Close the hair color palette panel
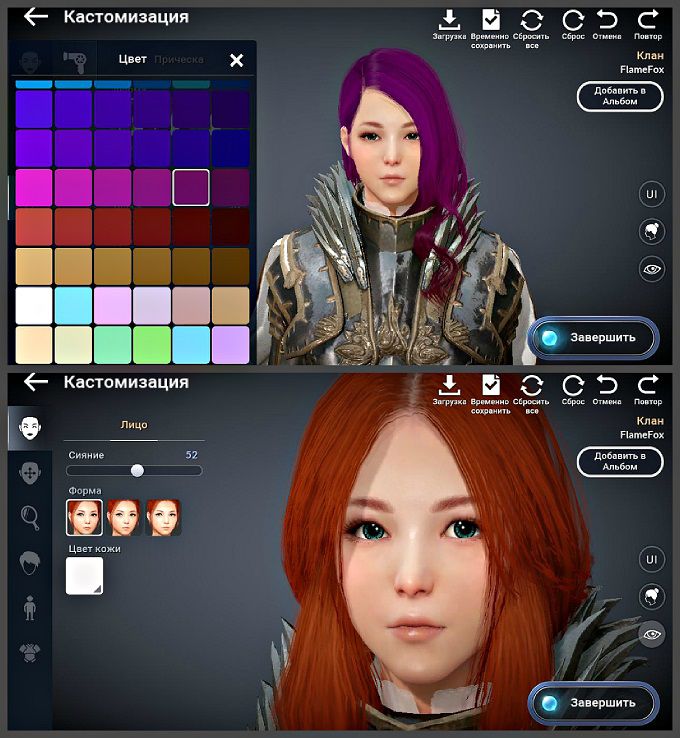 coord(236,61)
